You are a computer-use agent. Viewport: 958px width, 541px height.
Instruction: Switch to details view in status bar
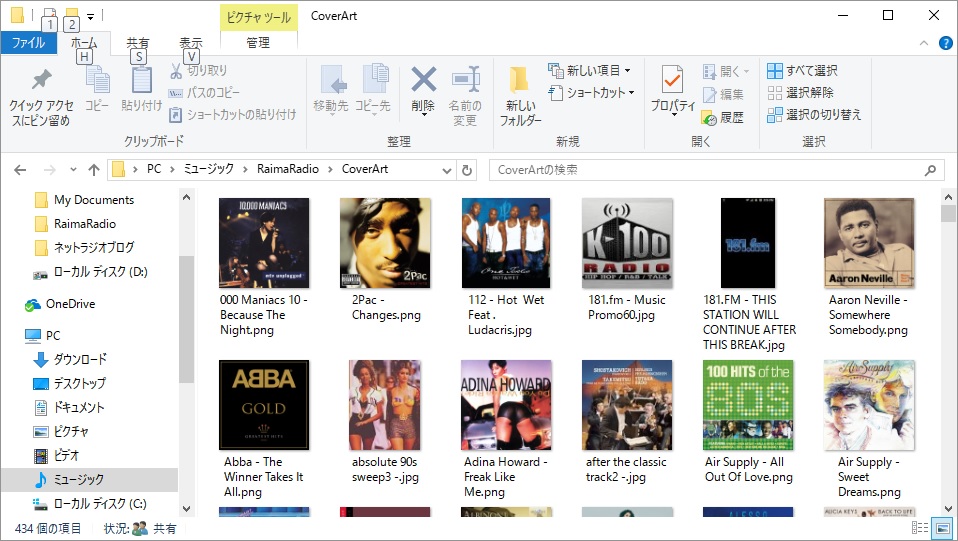tap(920, 528)
